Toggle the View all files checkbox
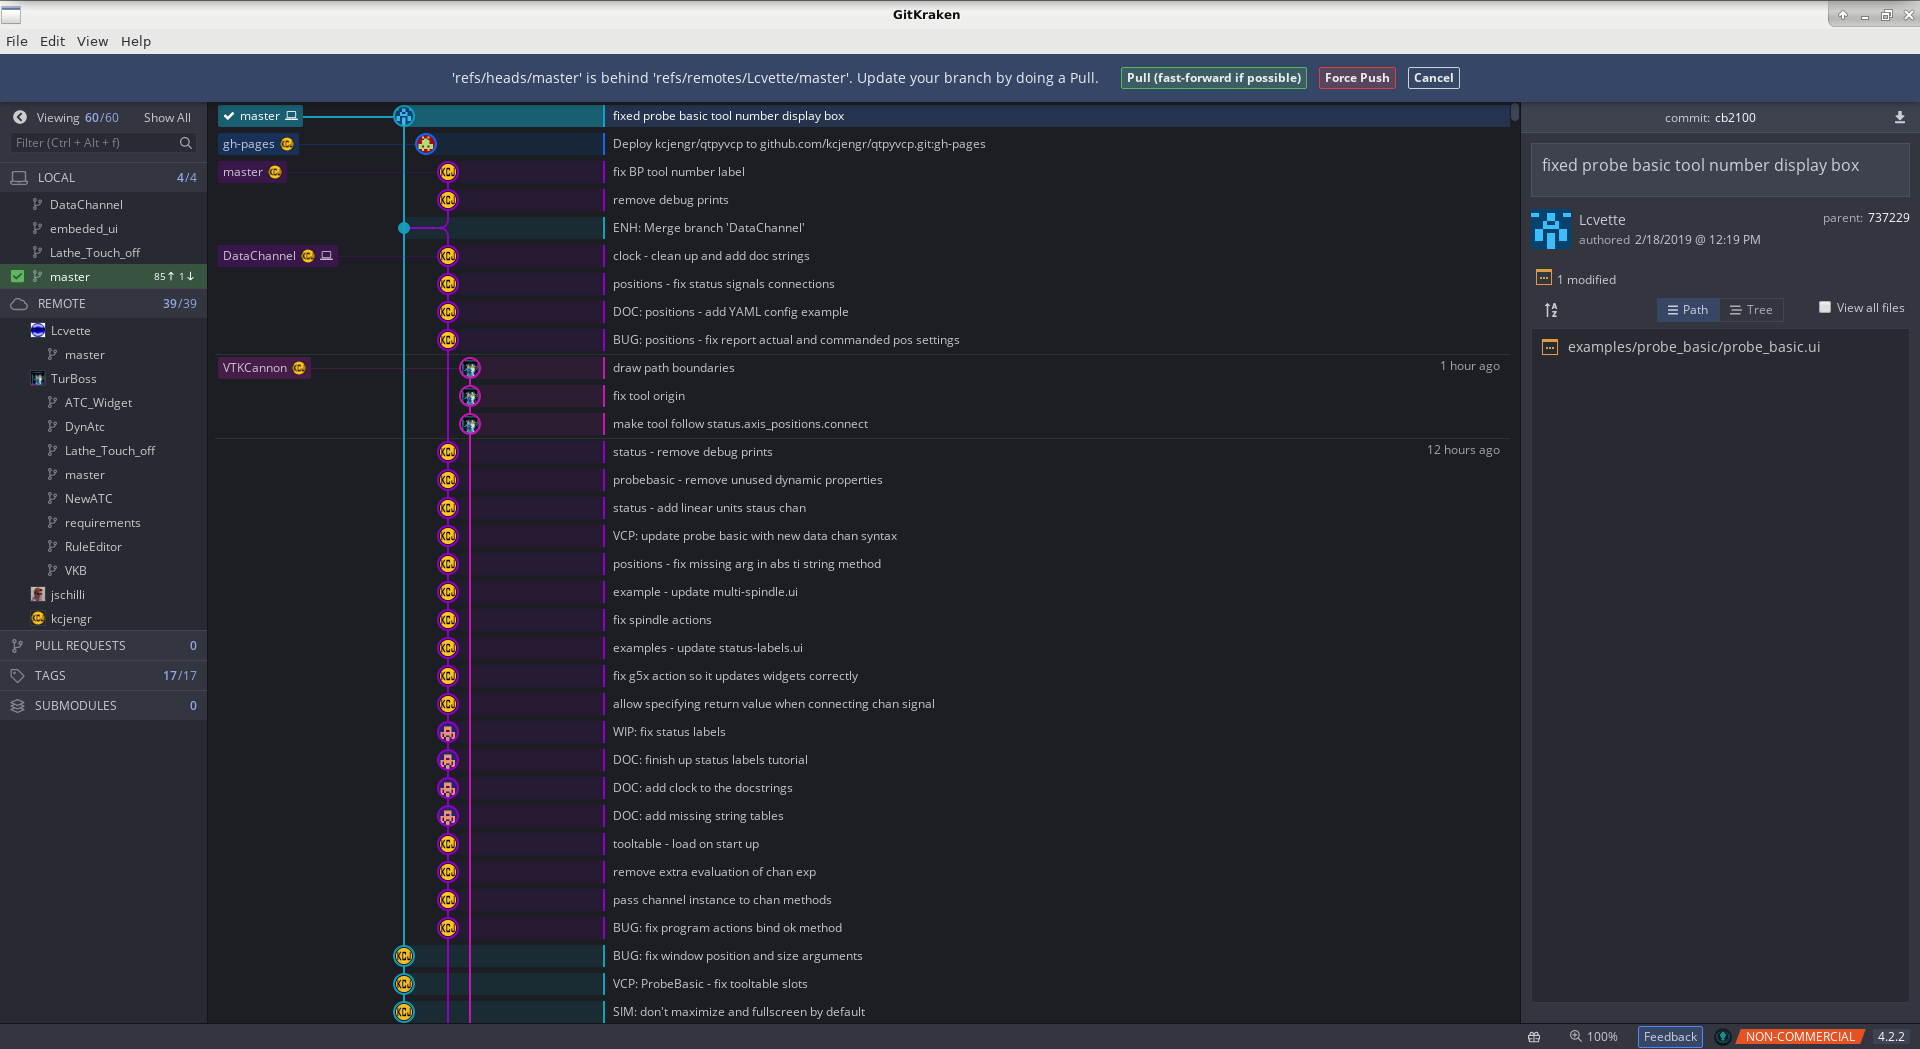This screenshot has height=1049, width=1920. tap(1825, 307)
